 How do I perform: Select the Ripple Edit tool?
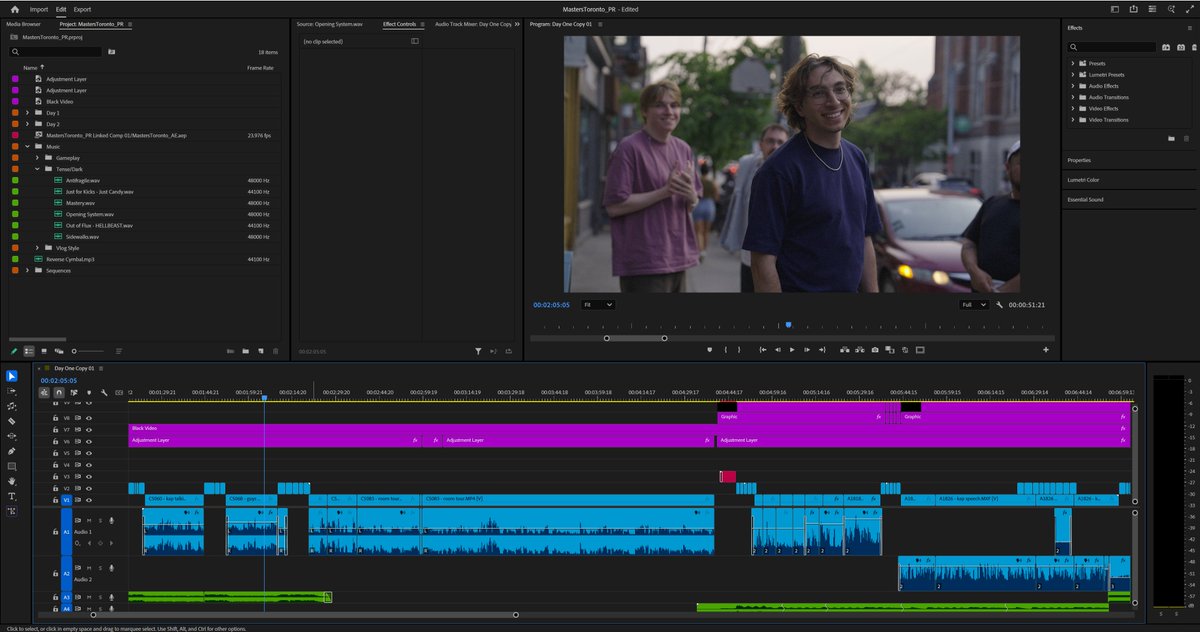(x=12, y=406)
